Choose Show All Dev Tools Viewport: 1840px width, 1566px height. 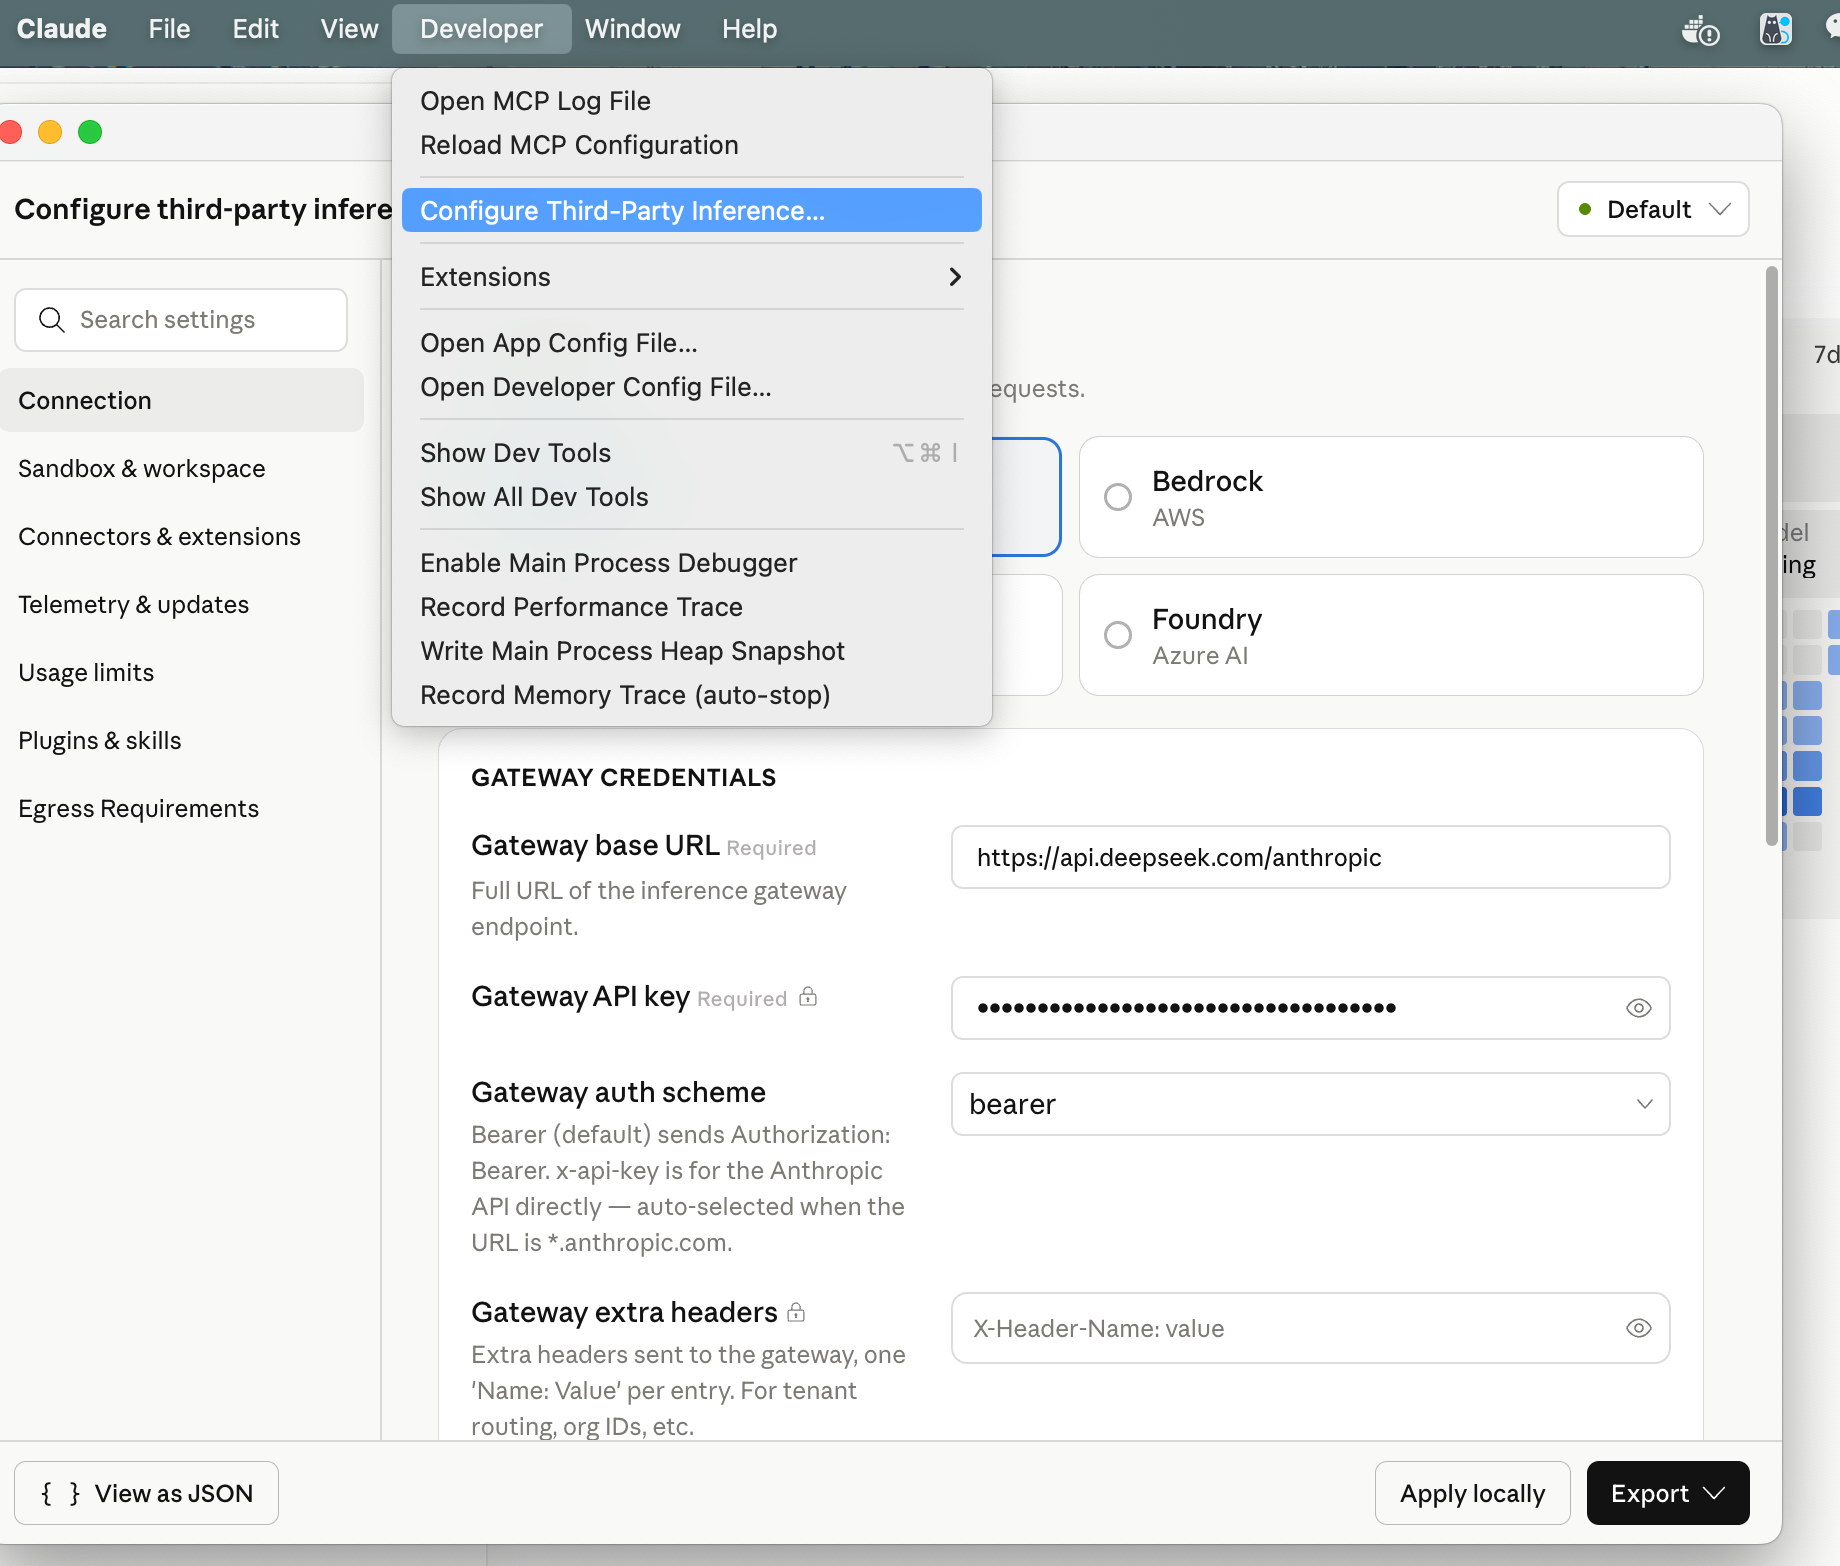click(x=691, y=497)
